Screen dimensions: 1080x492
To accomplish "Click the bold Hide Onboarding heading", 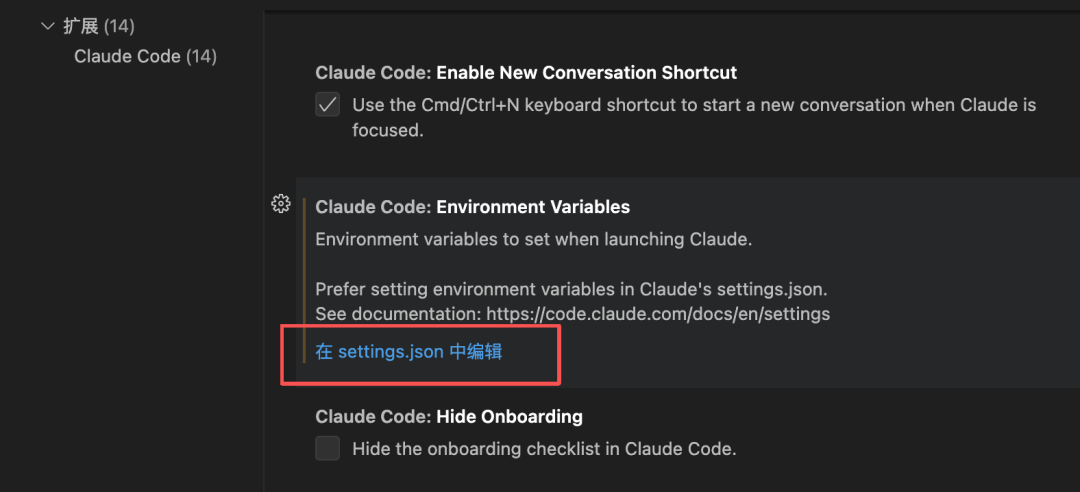I will pyautogui.click(x=510, y=416).
